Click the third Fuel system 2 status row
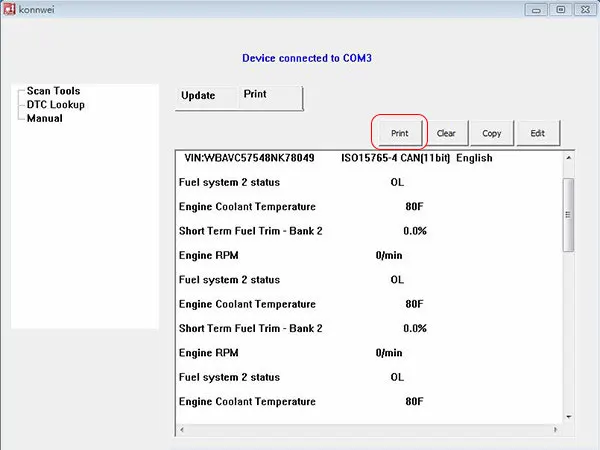 292,377
